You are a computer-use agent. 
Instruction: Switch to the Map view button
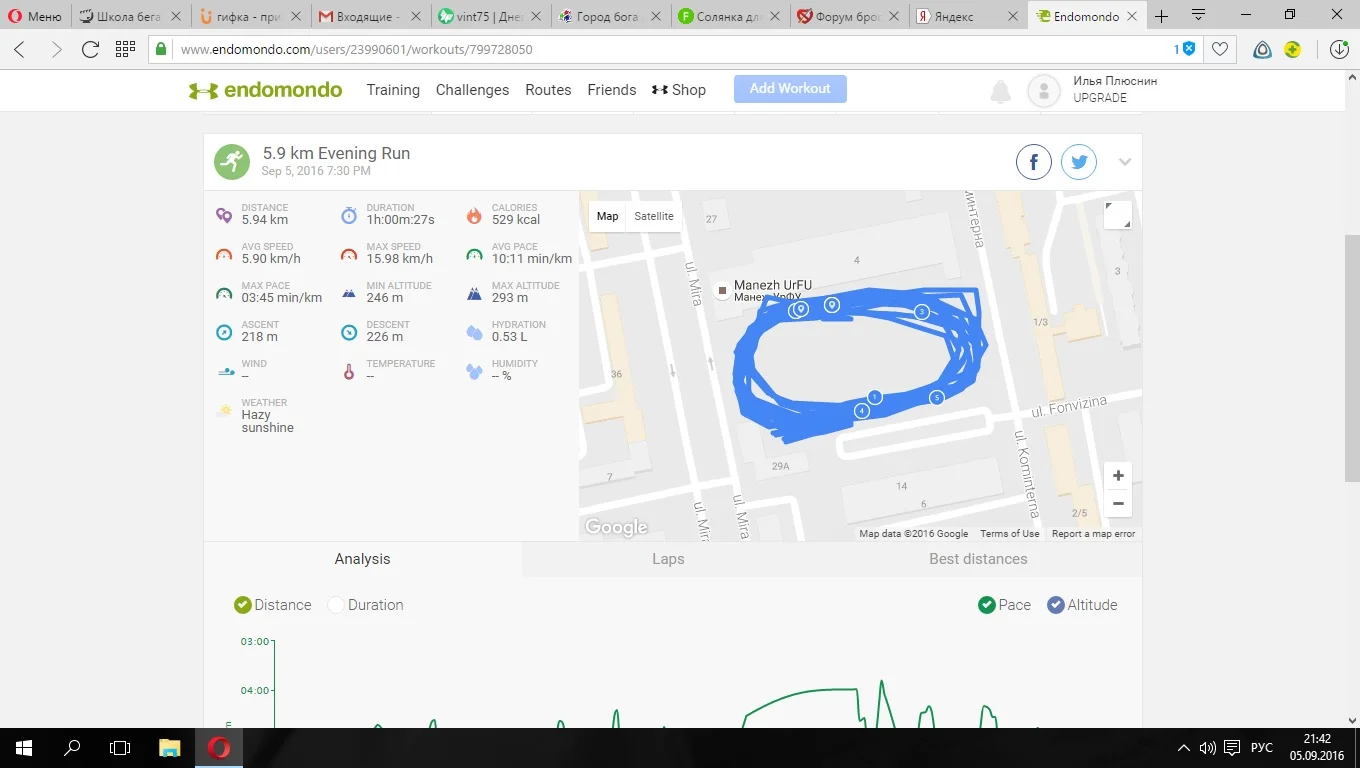tap(608, 216)
